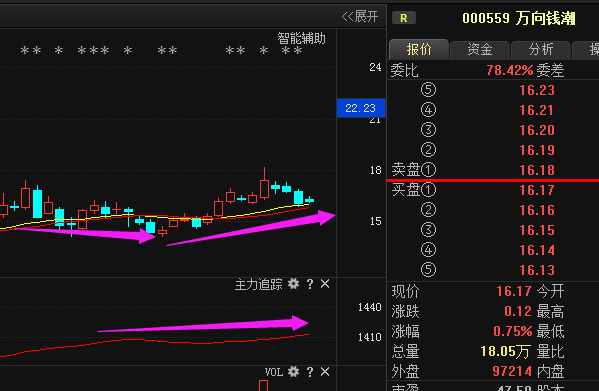Show help for the 主力追踪 indicator
This screenshot has width=599, height=391.
click(310, 284)
